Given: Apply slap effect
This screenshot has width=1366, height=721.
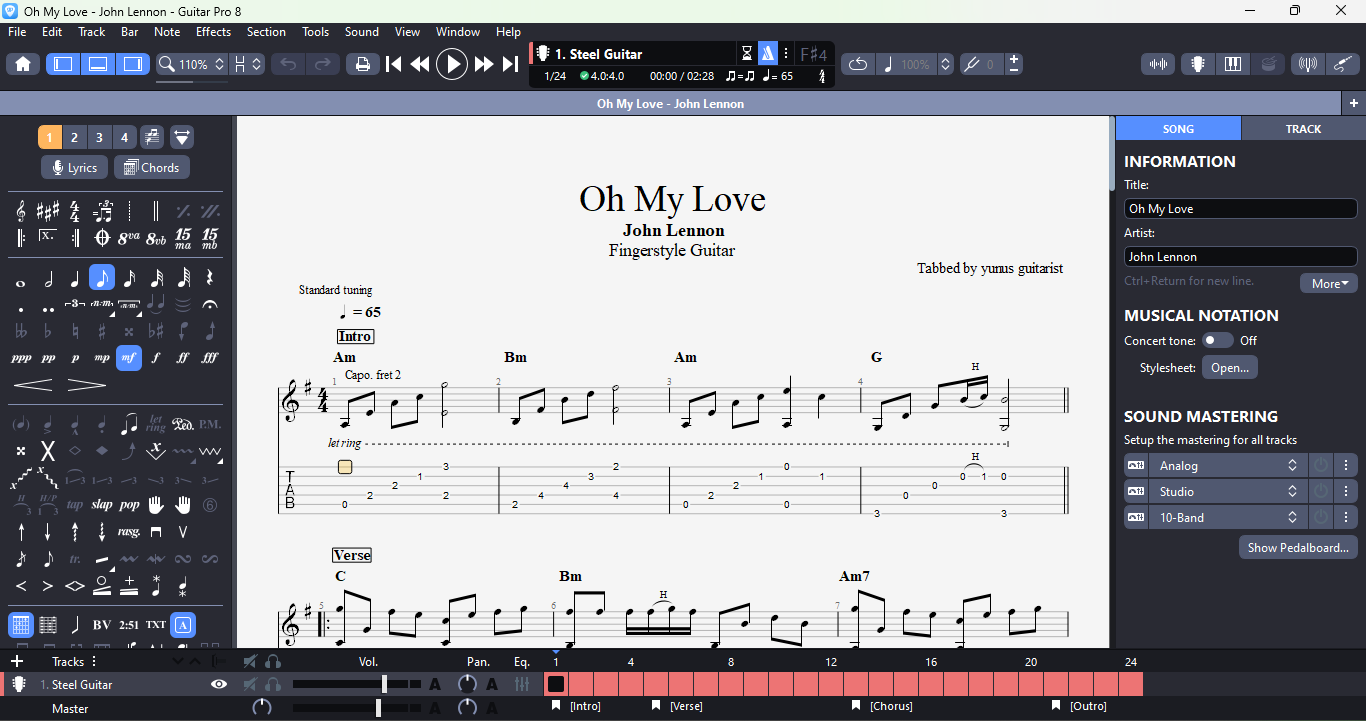Looking at the screenshot, I should click(x=102, y=505).
